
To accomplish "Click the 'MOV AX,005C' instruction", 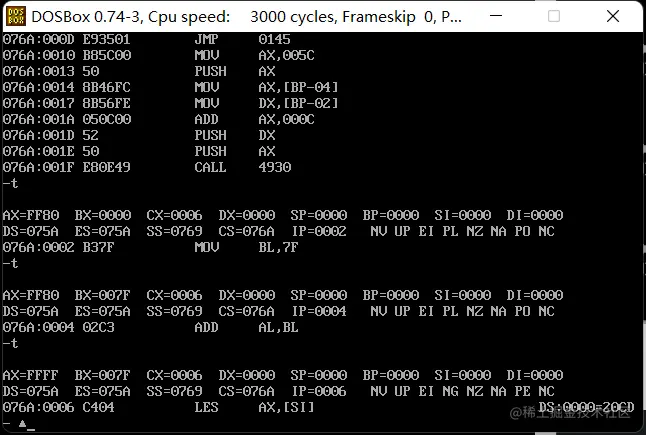I will coord(254,55).
